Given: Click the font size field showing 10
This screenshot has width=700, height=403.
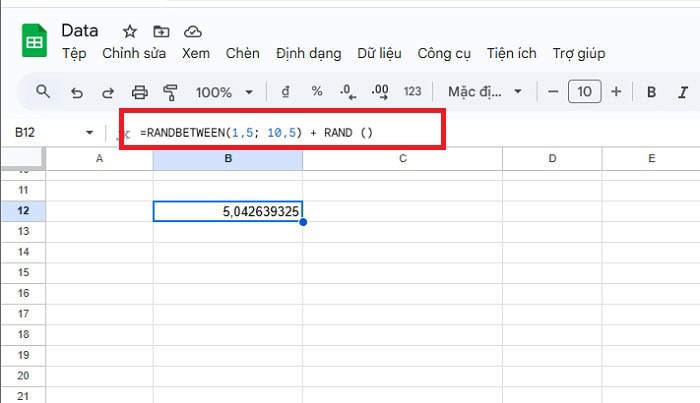Looking at the screenshot, I should (584, 92).
